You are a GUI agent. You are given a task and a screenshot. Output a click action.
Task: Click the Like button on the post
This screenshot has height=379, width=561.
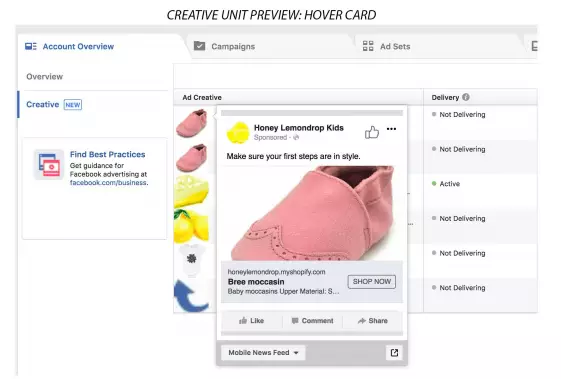click(x=252, y=321)
